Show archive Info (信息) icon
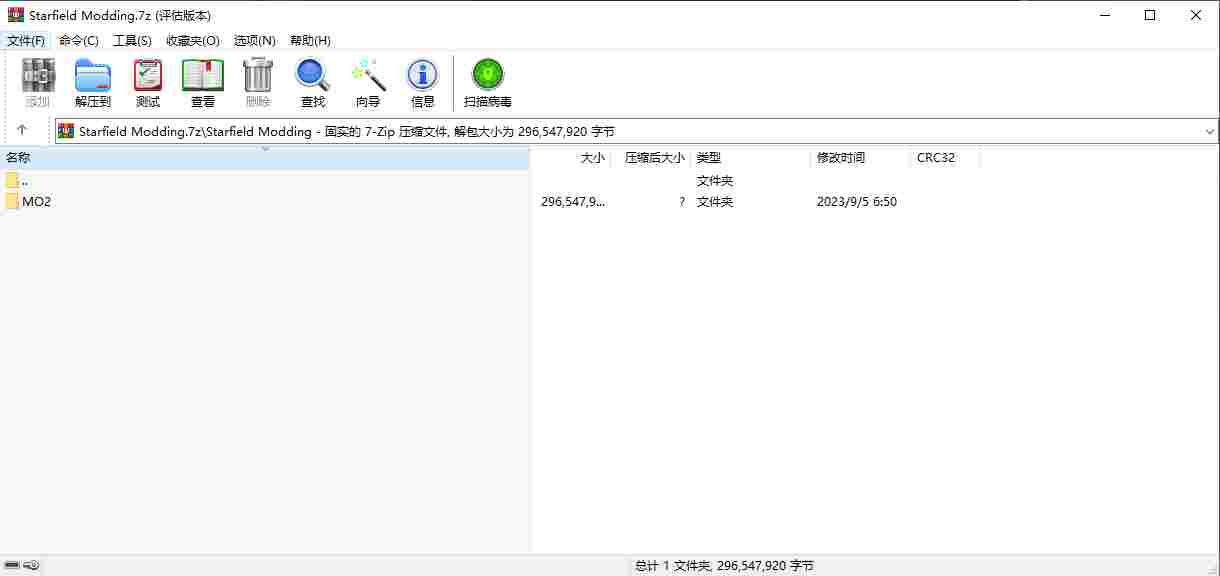1220x576 pixels. (x=422, y=75)
